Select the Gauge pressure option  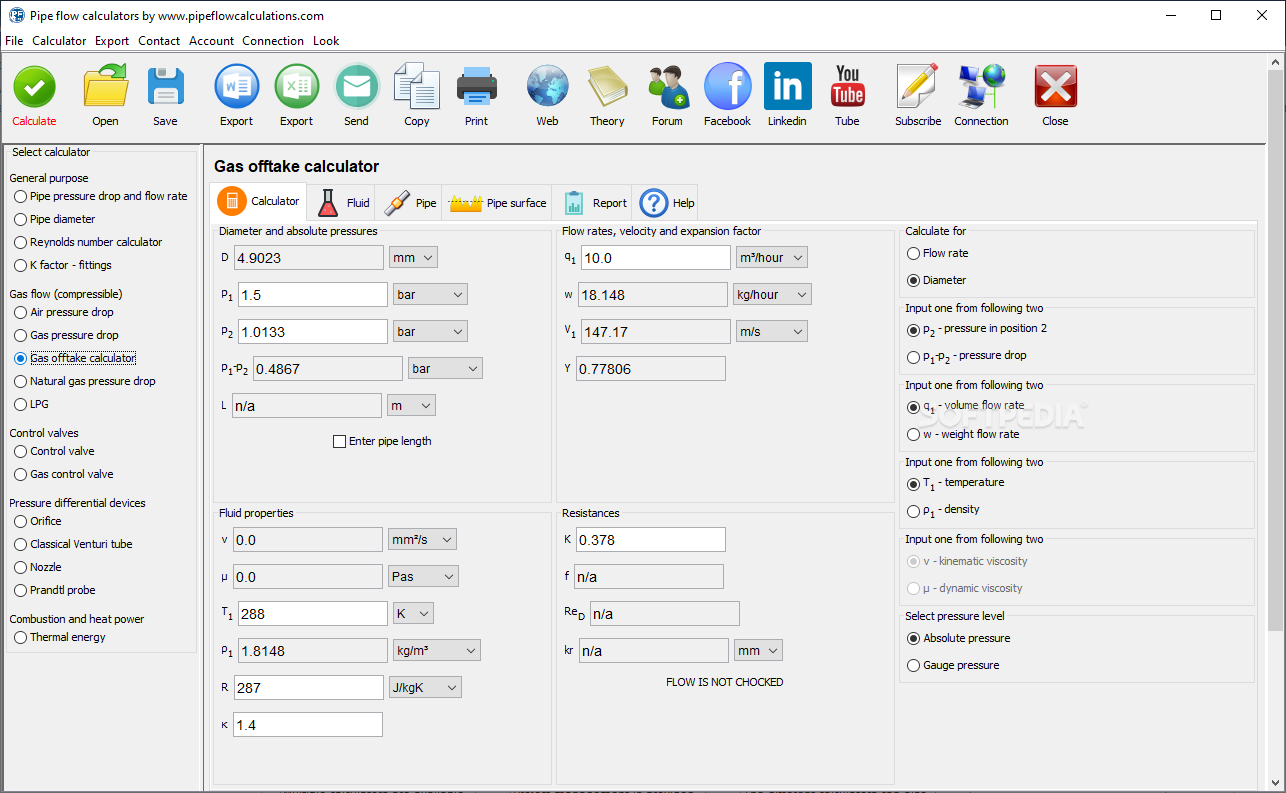(953, 665)
